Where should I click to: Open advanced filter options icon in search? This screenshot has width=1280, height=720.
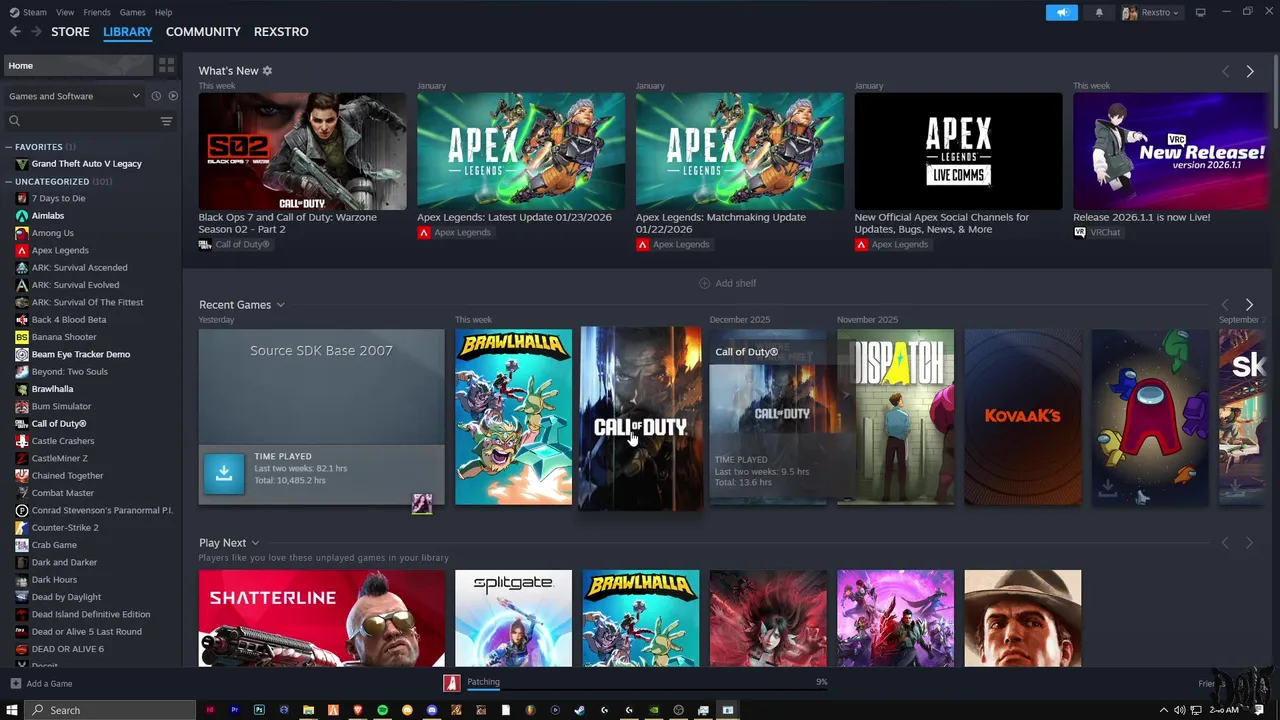click(166, 121)
